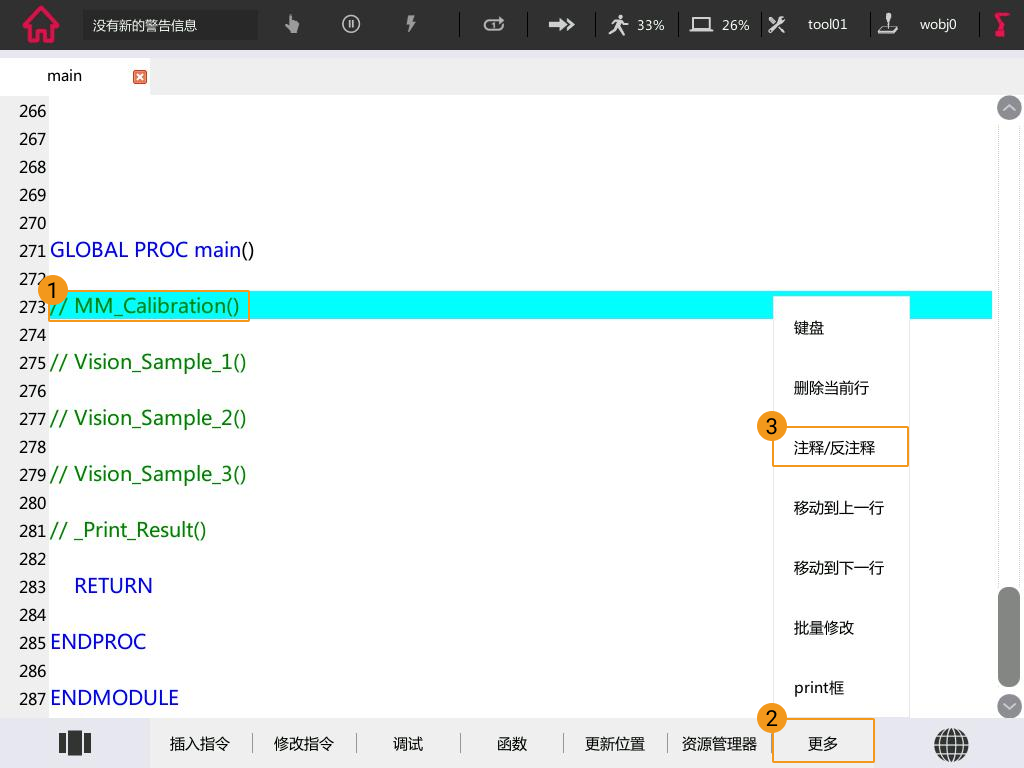Switch to the main tab
Image resolution: width=1024 pixels, height=768 pixels.
(x=64, y=75)
